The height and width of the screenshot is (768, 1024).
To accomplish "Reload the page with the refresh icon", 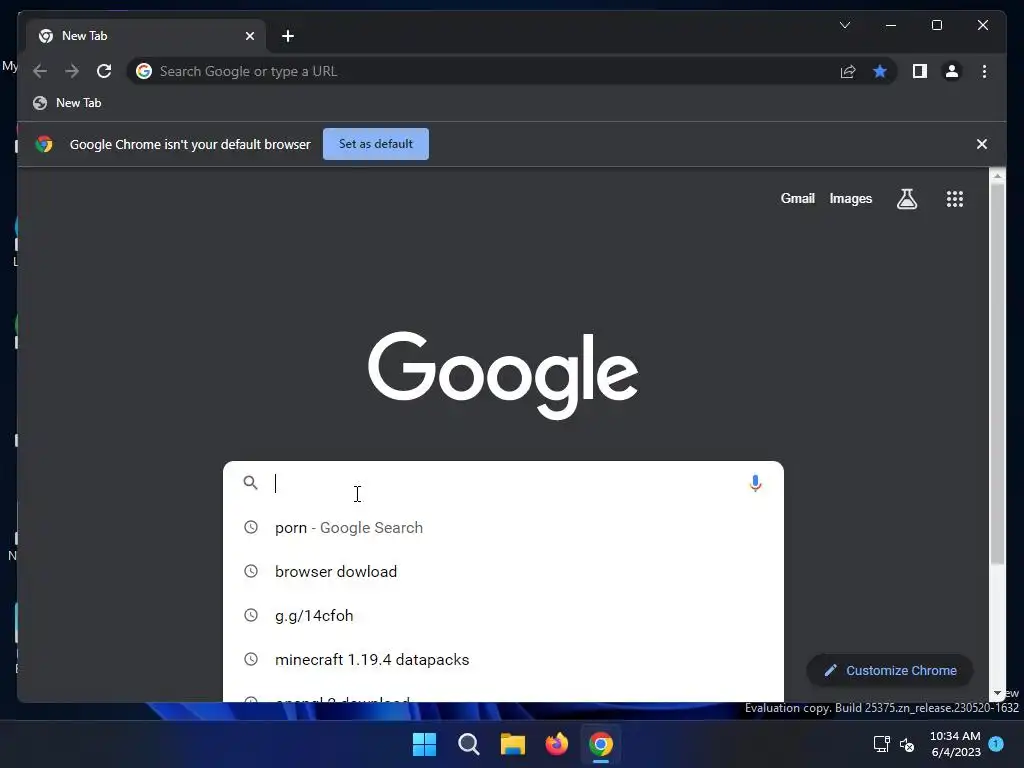I will 104,71.
